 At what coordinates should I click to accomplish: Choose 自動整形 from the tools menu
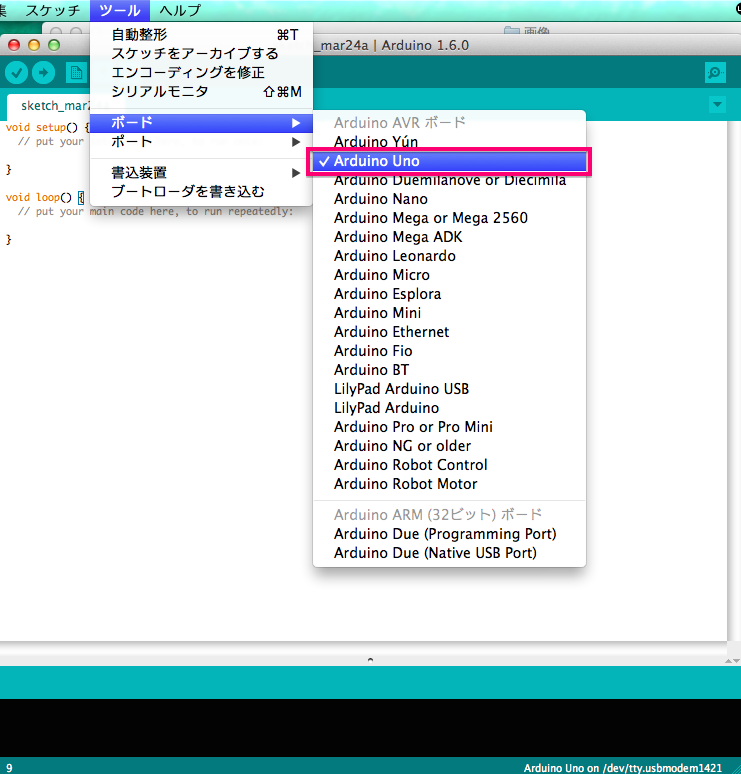coord(201,35)
